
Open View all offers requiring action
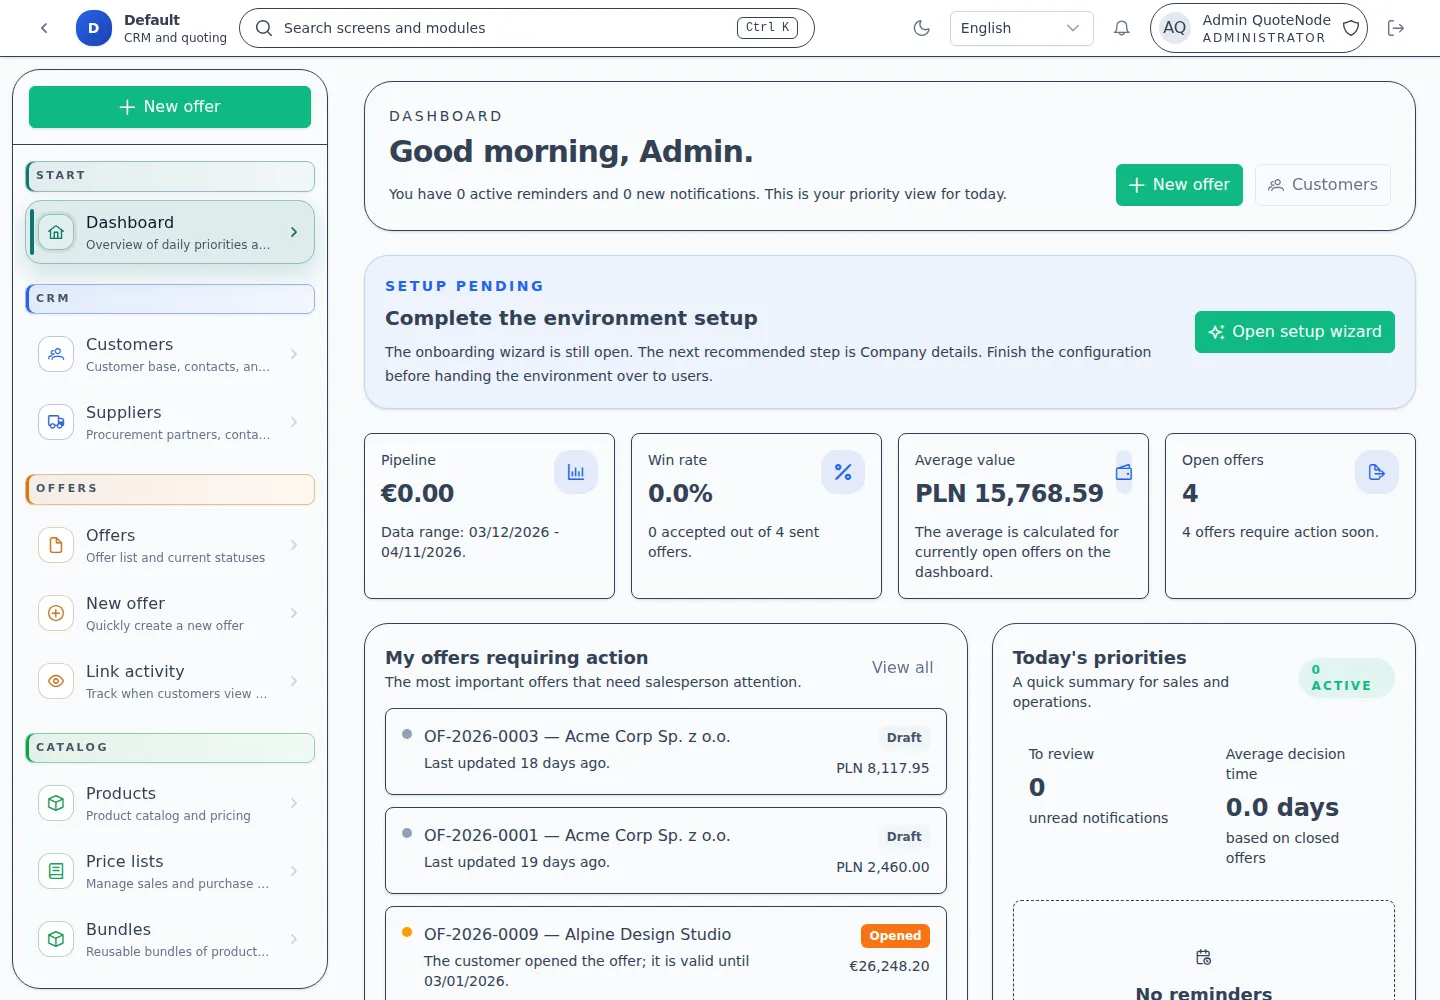902,667
